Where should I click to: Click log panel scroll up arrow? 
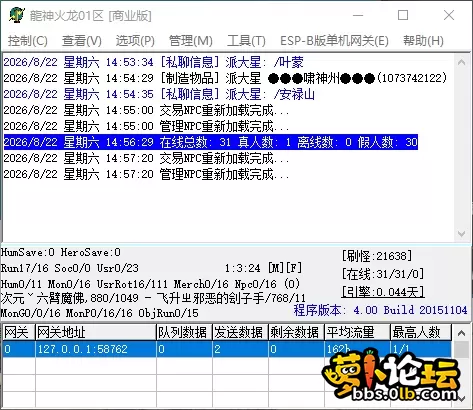462,62
